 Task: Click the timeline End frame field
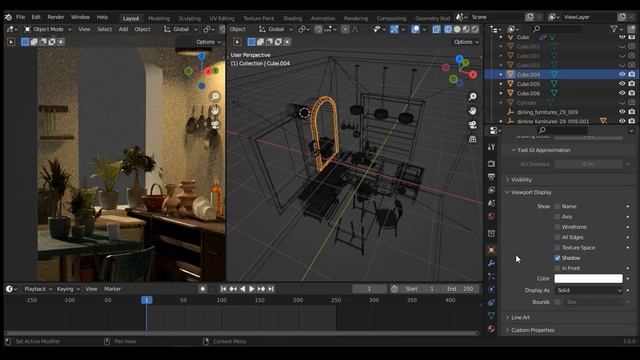click(461, 289)
